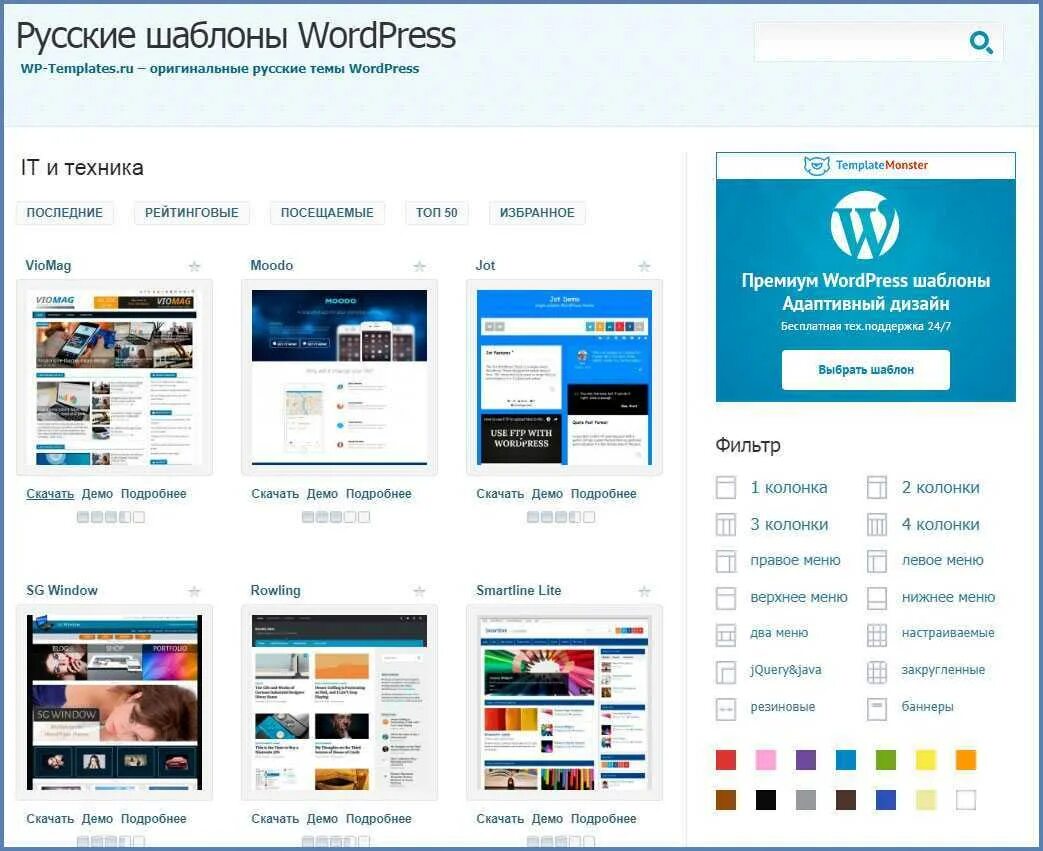This screenshot has height=851, width=1043.
Task: Click the 'Фильтр' heading
Action: click(x=748, y=445)
